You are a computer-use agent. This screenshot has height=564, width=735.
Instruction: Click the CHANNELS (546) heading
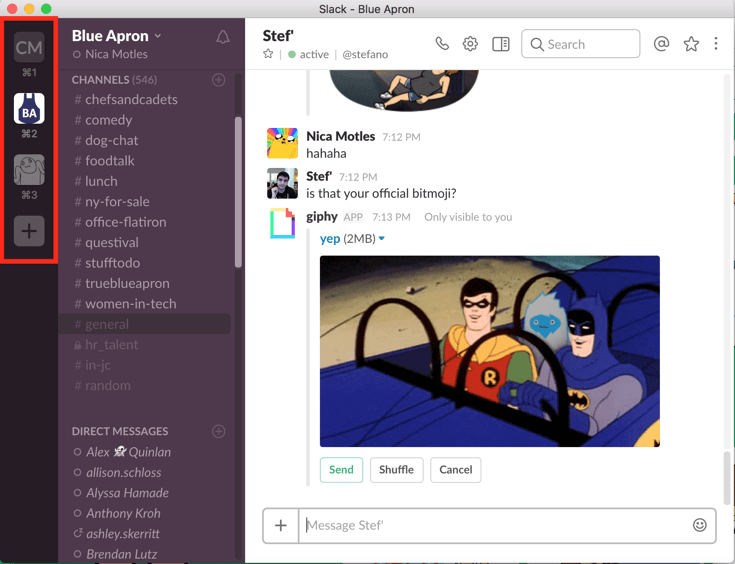click(114, 80)
